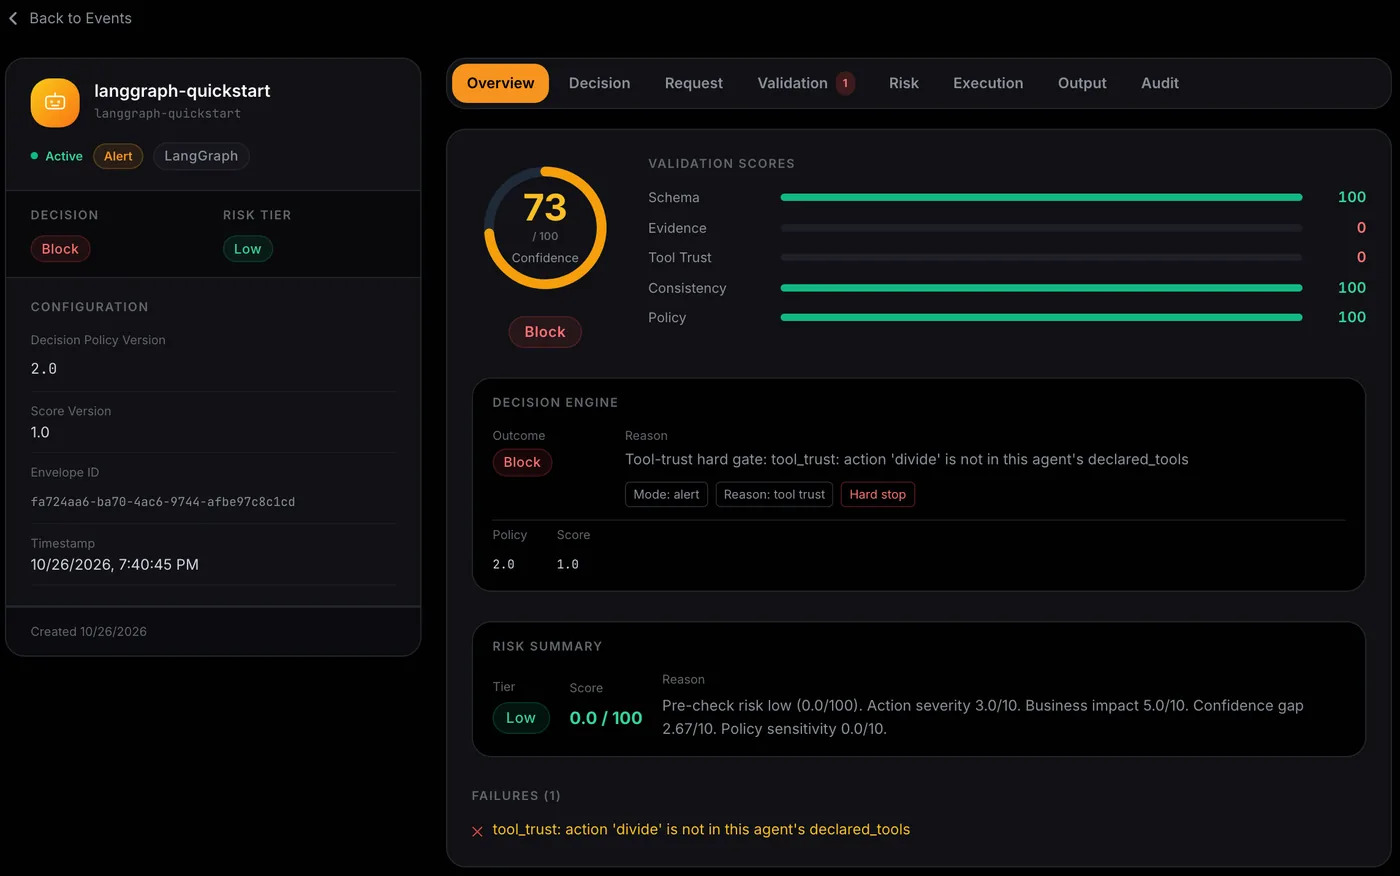Click the 'Reason: tool trust' tag

pyautogui.click(x=774, y=494)
